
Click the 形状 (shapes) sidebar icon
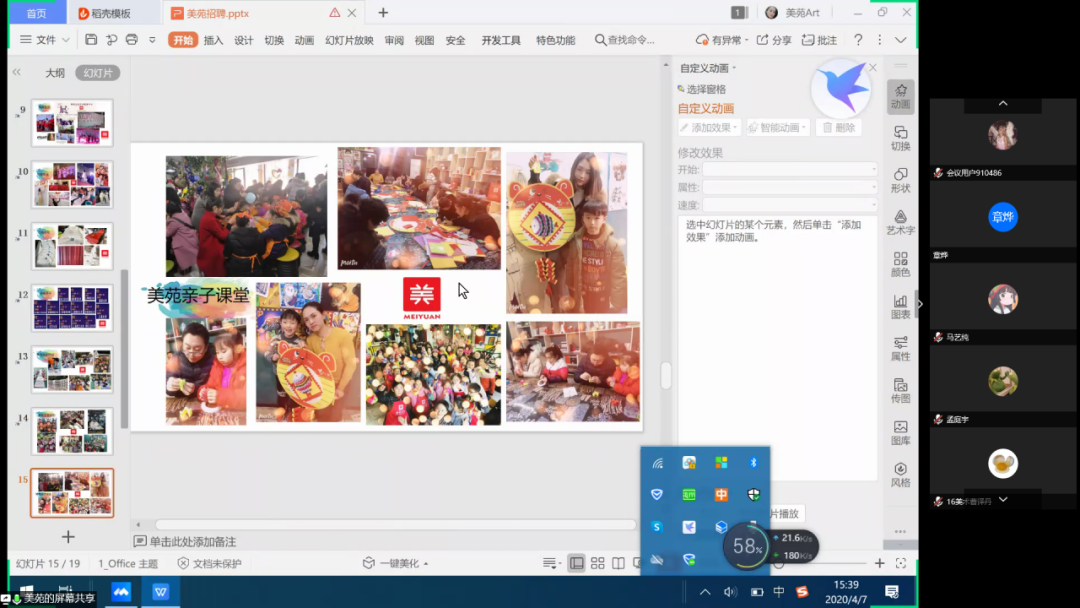pos(900,180)
